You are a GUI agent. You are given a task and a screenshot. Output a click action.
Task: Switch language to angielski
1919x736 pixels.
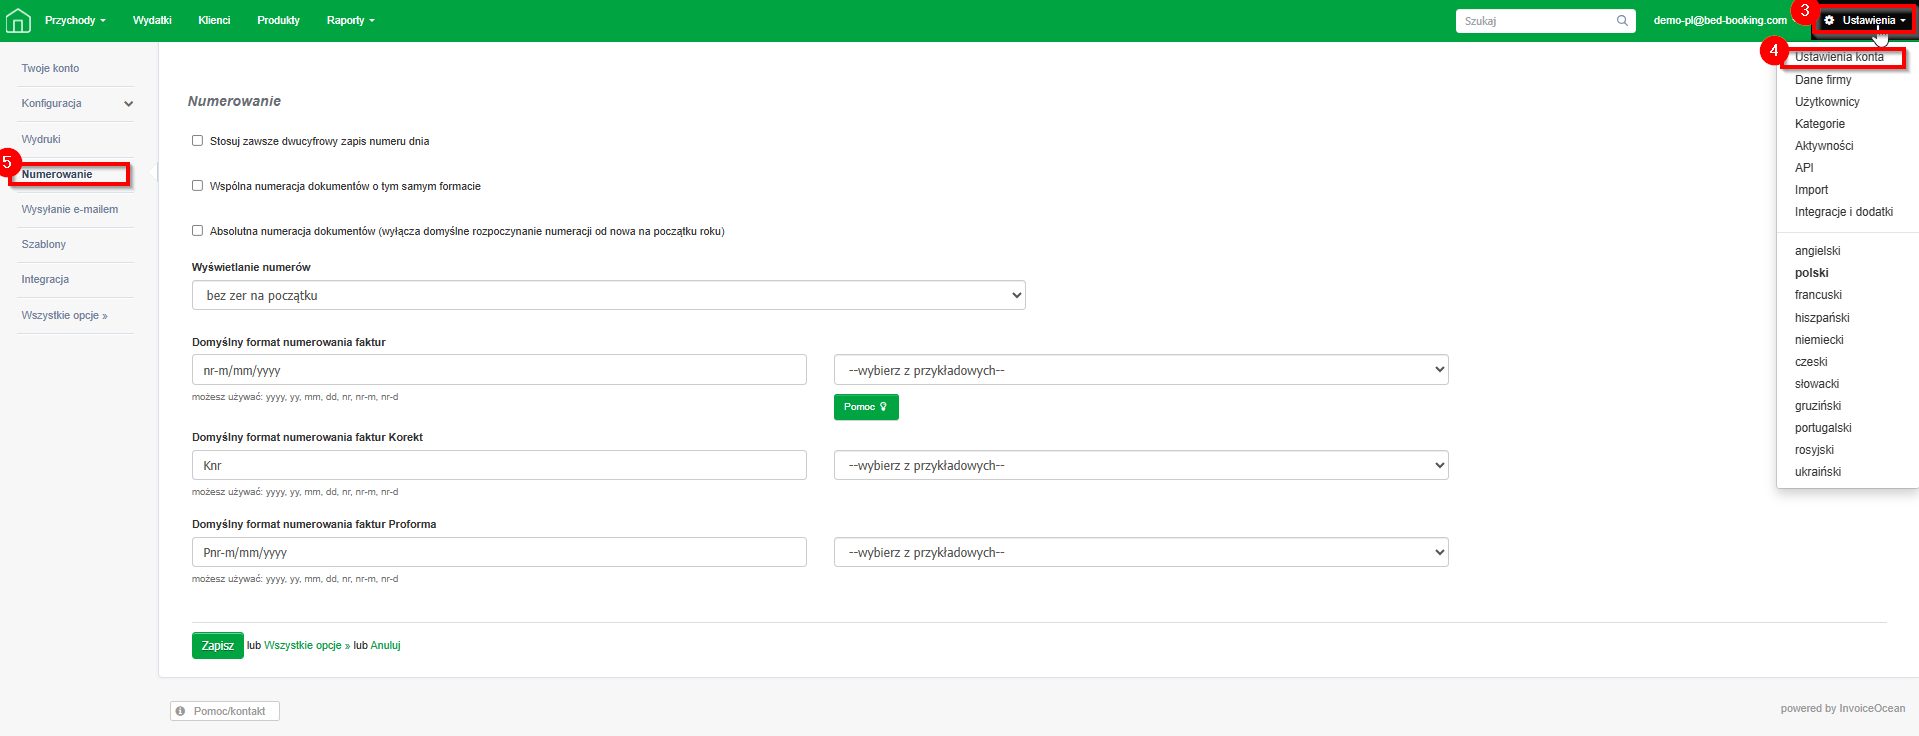1817,251
